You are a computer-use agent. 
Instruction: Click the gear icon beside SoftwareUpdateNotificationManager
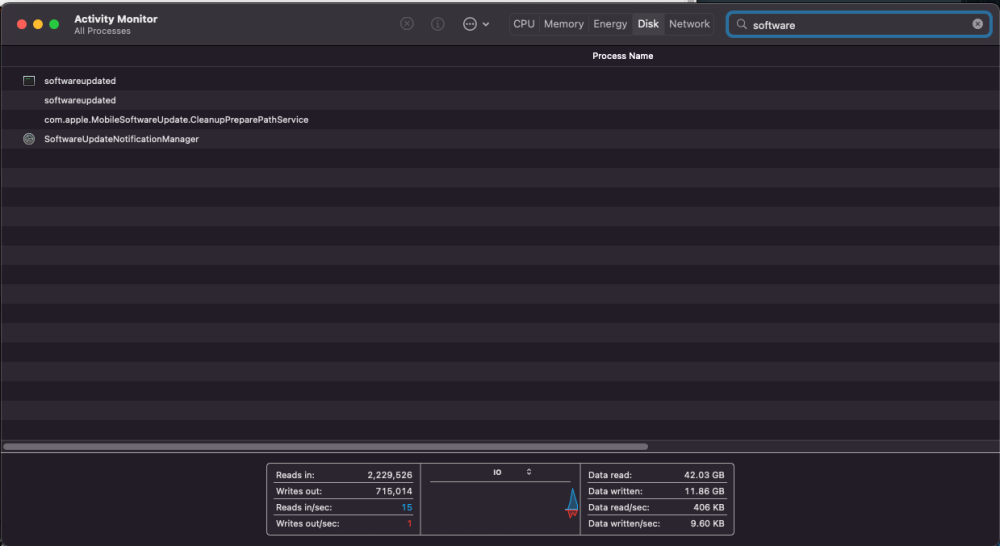pyautogui.click(x=29, y=139)
